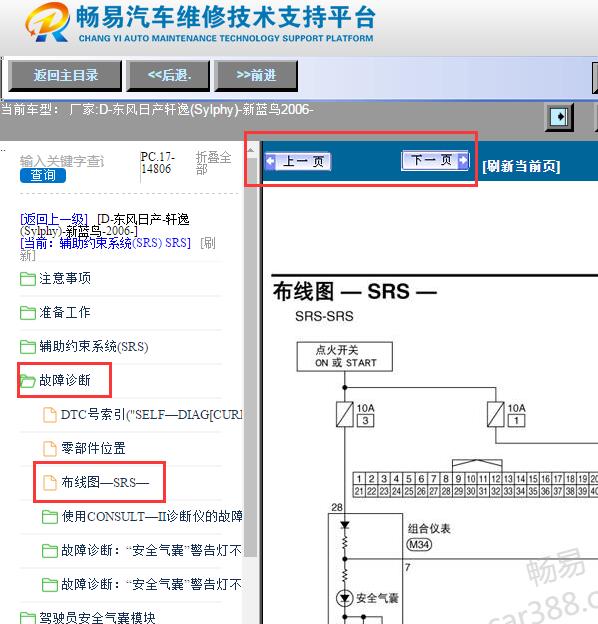Go to next page with 下一页
This screenshot has height=624, width=598.
435,160
